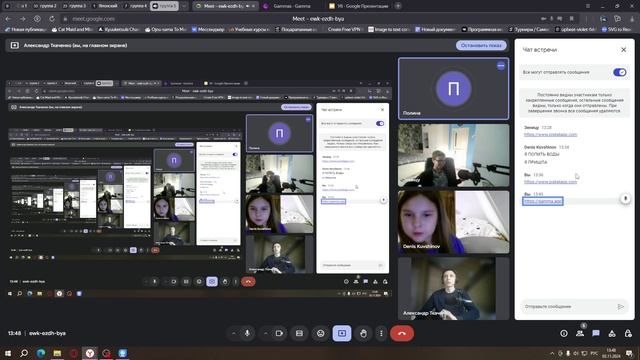Click the chat message input field
Image resolution: width=640 pixels, height=360 pixels.
point(568,306)
